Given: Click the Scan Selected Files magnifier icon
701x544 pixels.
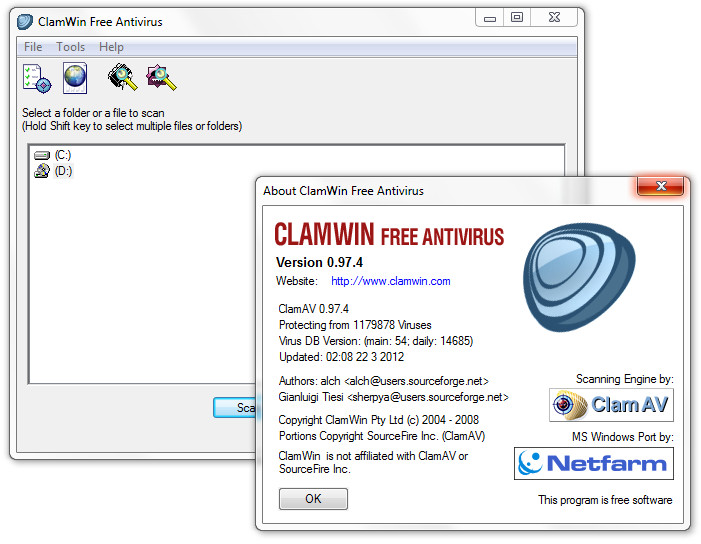Looking at the screenshot, I should pyautogui.click(x=161, y=77).
